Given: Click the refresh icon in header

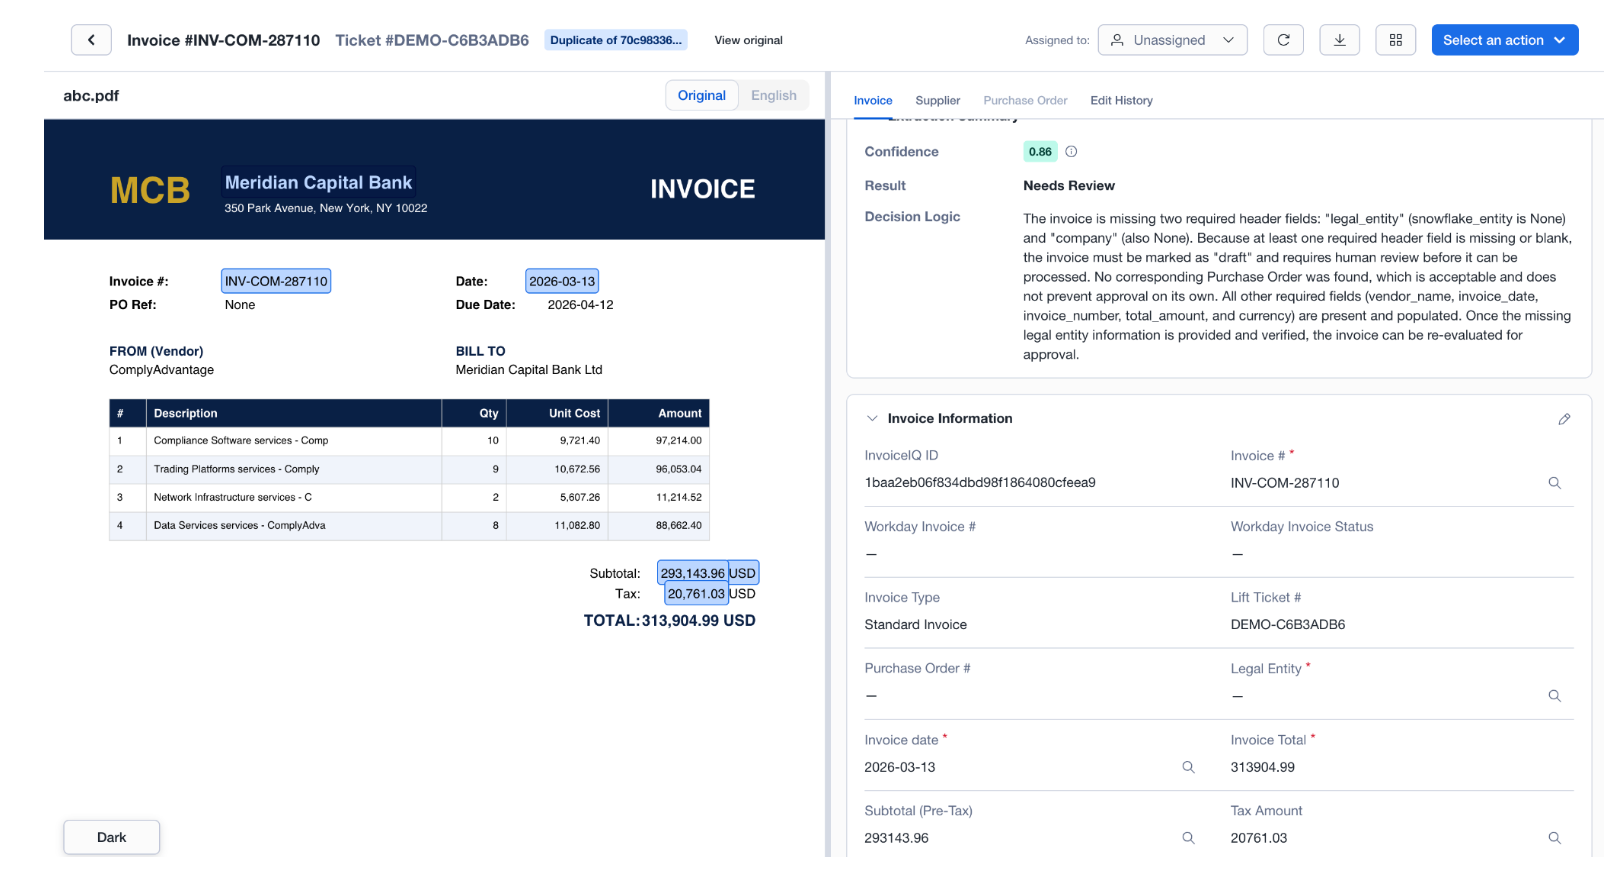Looking at the screenshot, I should point(1283,40).
